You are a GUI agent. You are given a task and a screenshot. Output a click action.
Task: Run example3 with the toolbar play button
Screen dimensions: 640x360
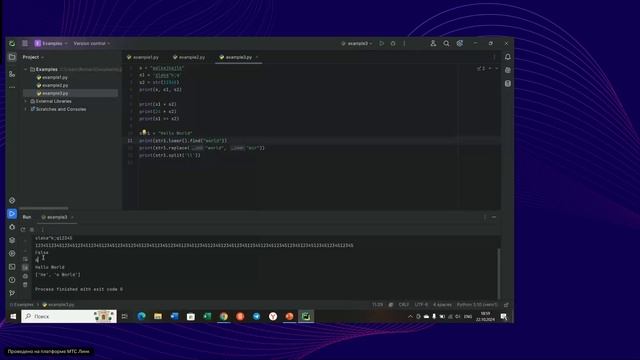(382, 43)
